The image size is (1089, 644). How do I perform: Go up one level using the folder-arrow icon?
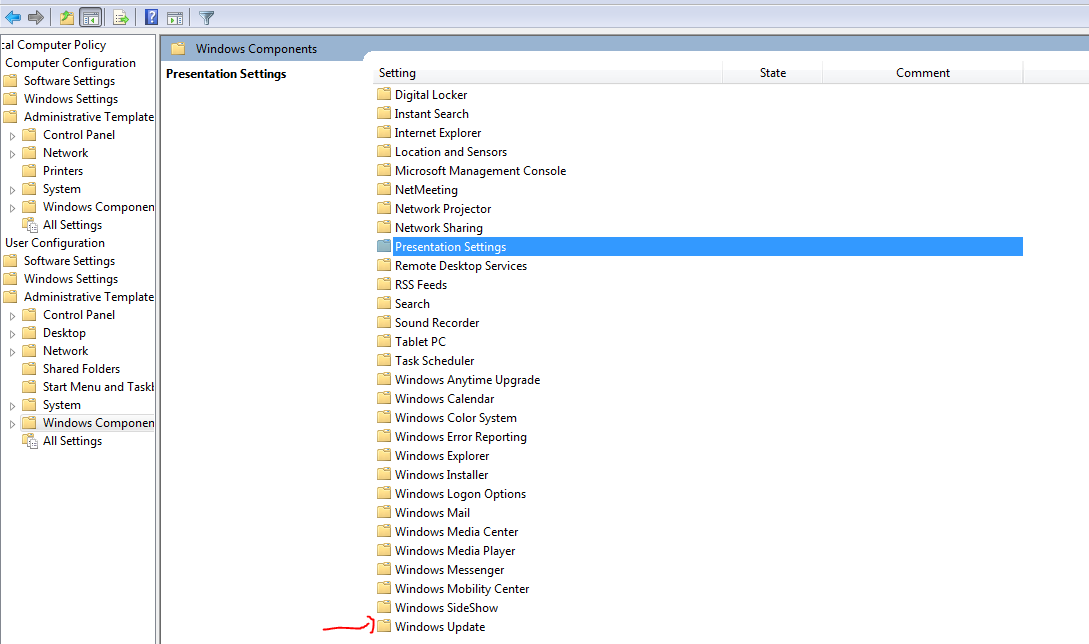point(67,17)
